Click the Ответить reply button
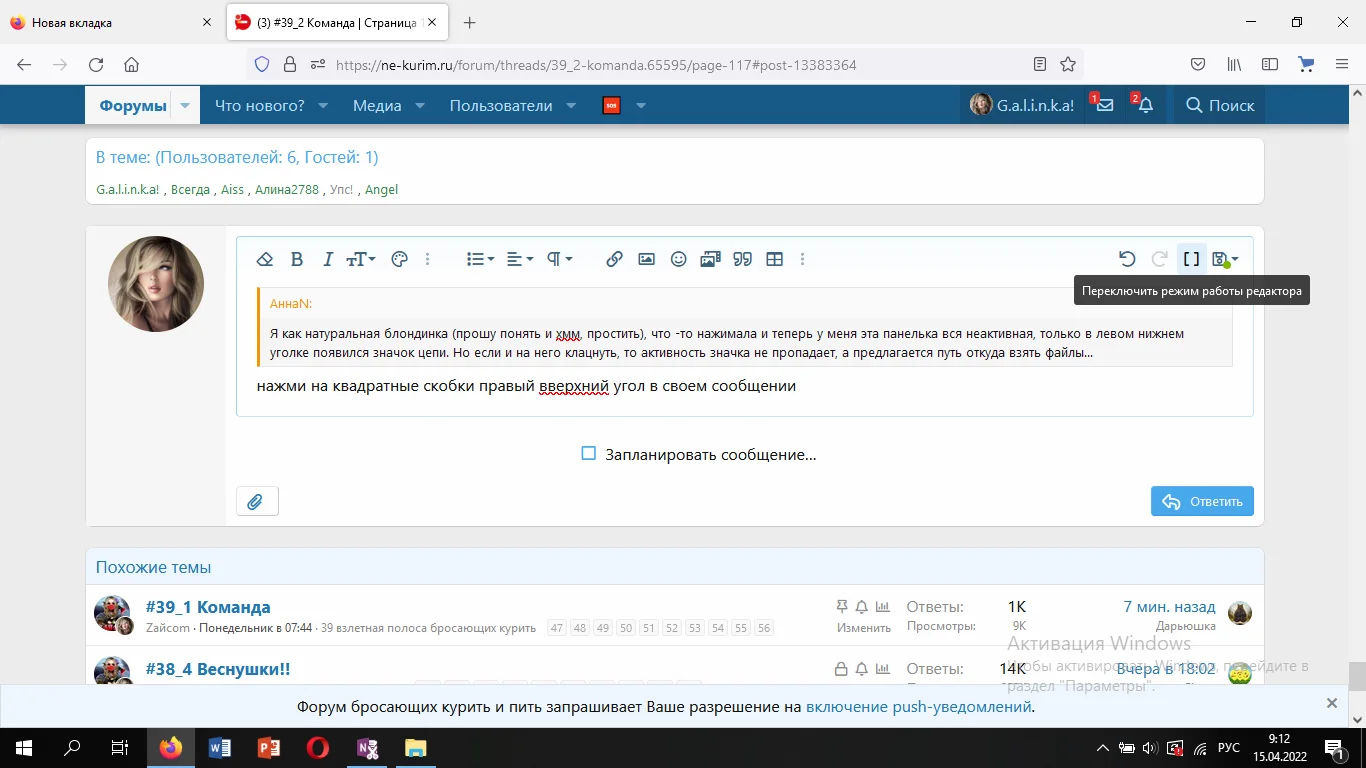This screenshot has width=1366, height=768. click(1202, 501)
